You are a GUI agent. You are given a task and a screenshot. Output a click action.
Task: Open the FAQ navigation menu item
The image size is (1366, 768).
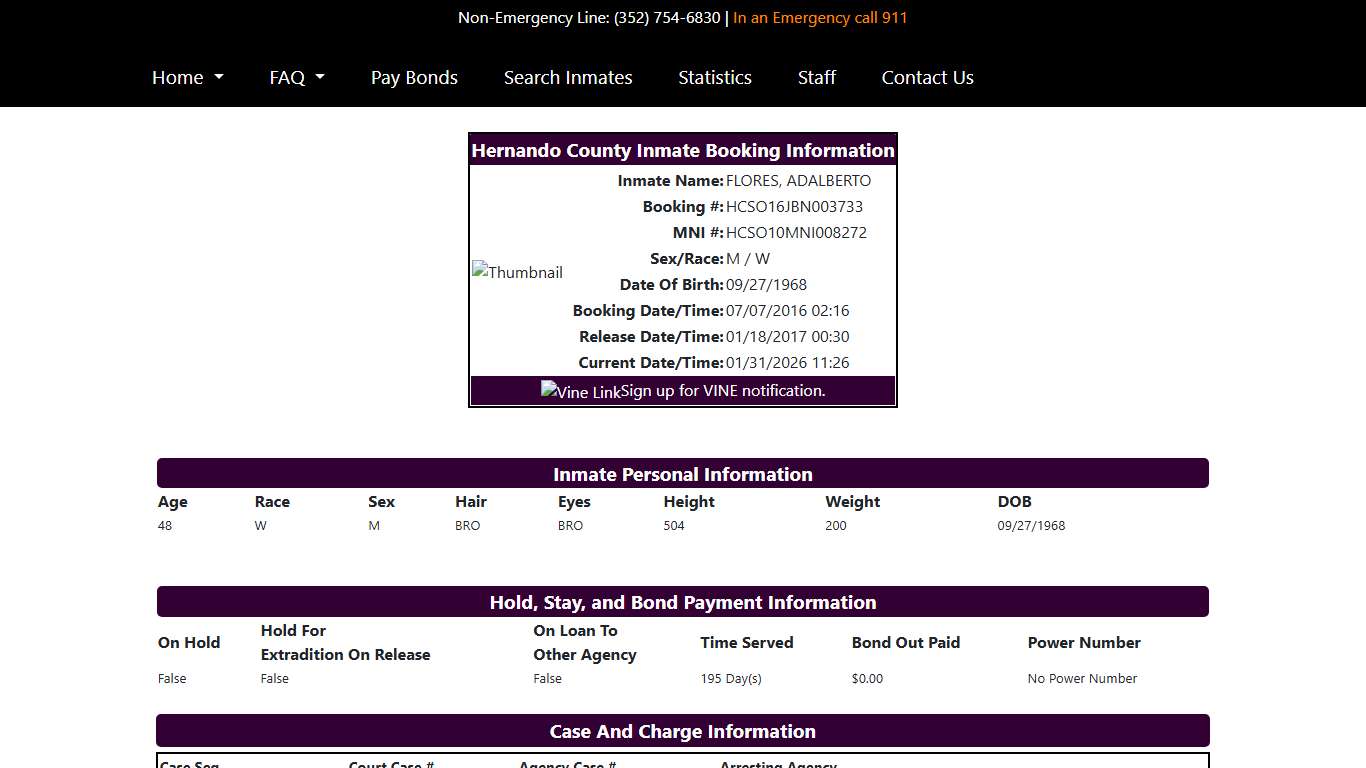tap(288, 77)
